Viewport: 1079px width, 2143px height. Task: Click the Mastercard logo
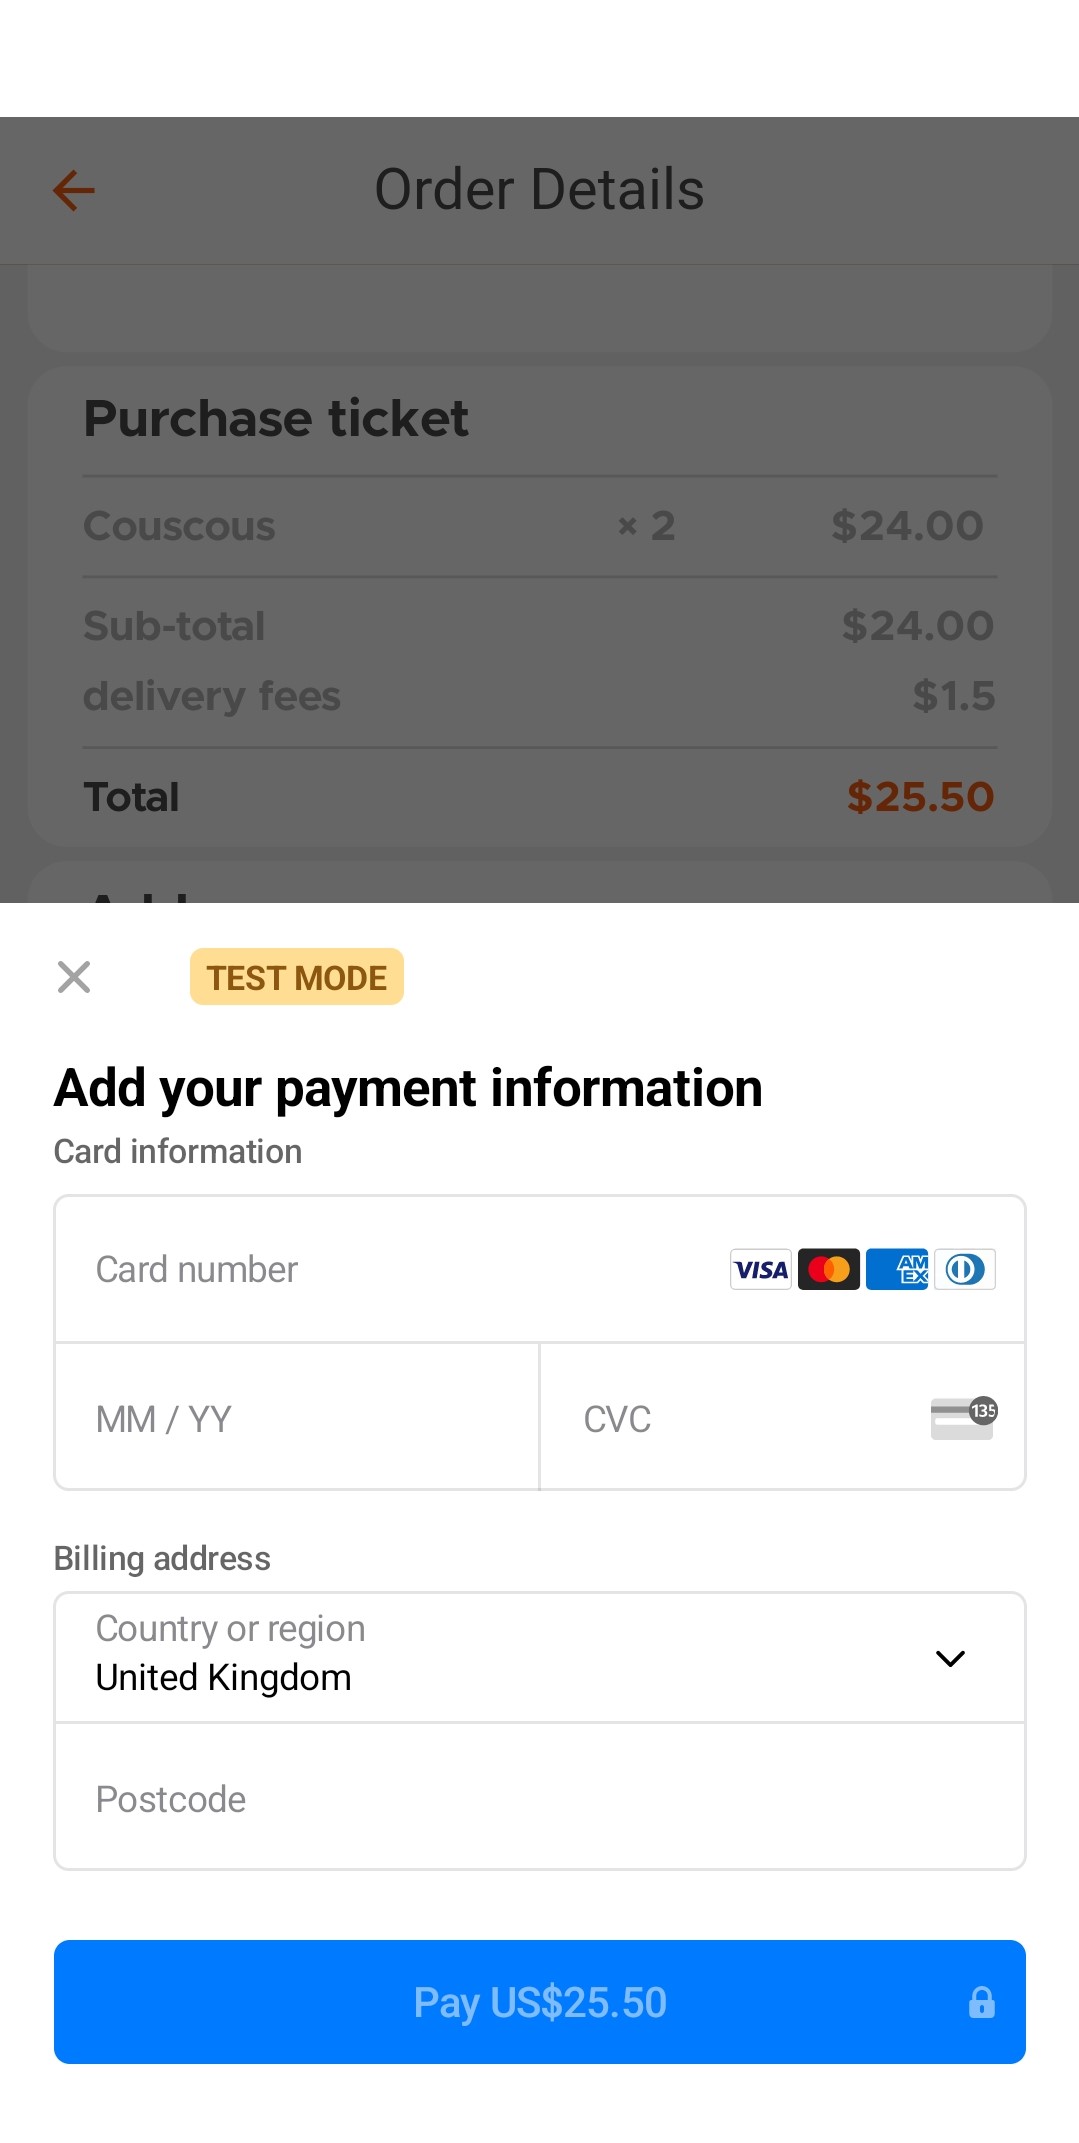coord(828,1270)
